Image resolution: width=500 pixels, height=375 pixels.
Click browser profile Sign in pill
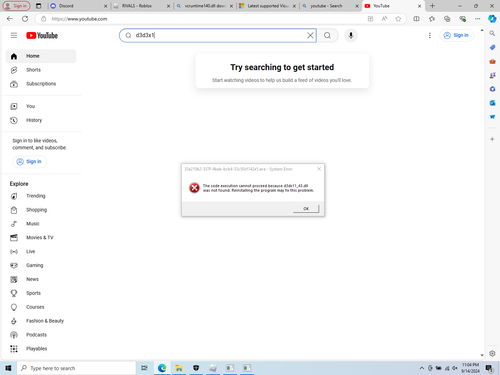point(16,6)
